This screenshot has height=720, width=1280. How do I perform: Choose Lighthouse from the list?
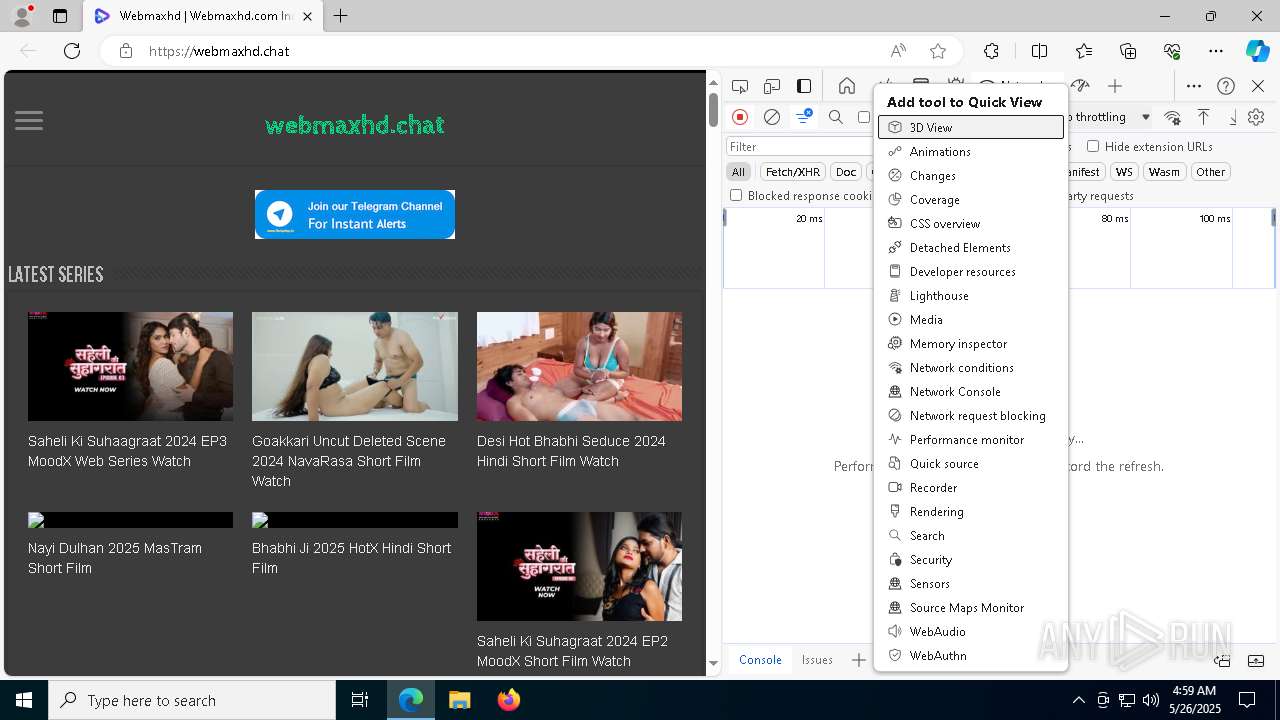pos(970,295)
